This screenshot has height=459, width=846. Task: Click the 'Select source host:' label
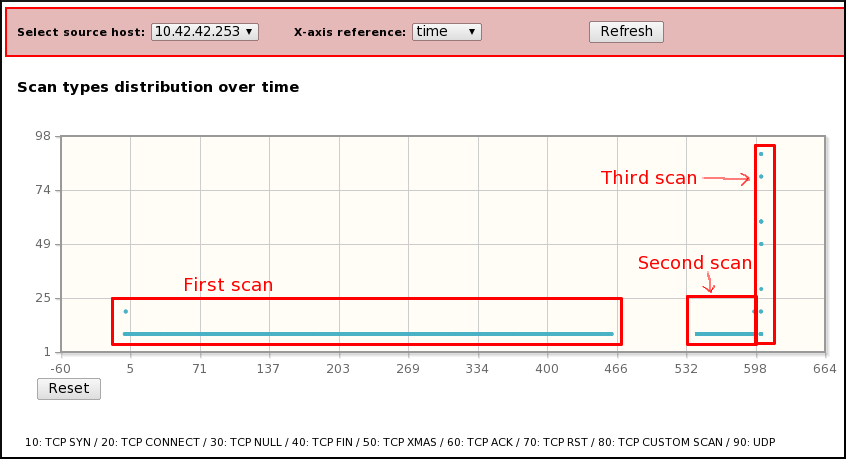point(81,32)
